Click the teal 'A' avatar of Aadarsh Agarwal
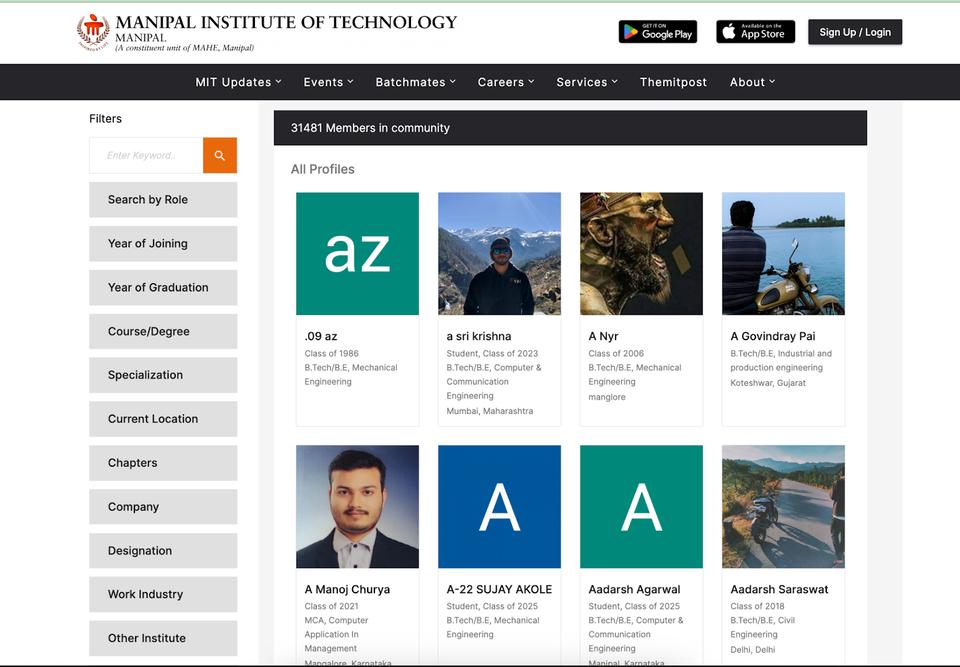 (x=642, y=507)
